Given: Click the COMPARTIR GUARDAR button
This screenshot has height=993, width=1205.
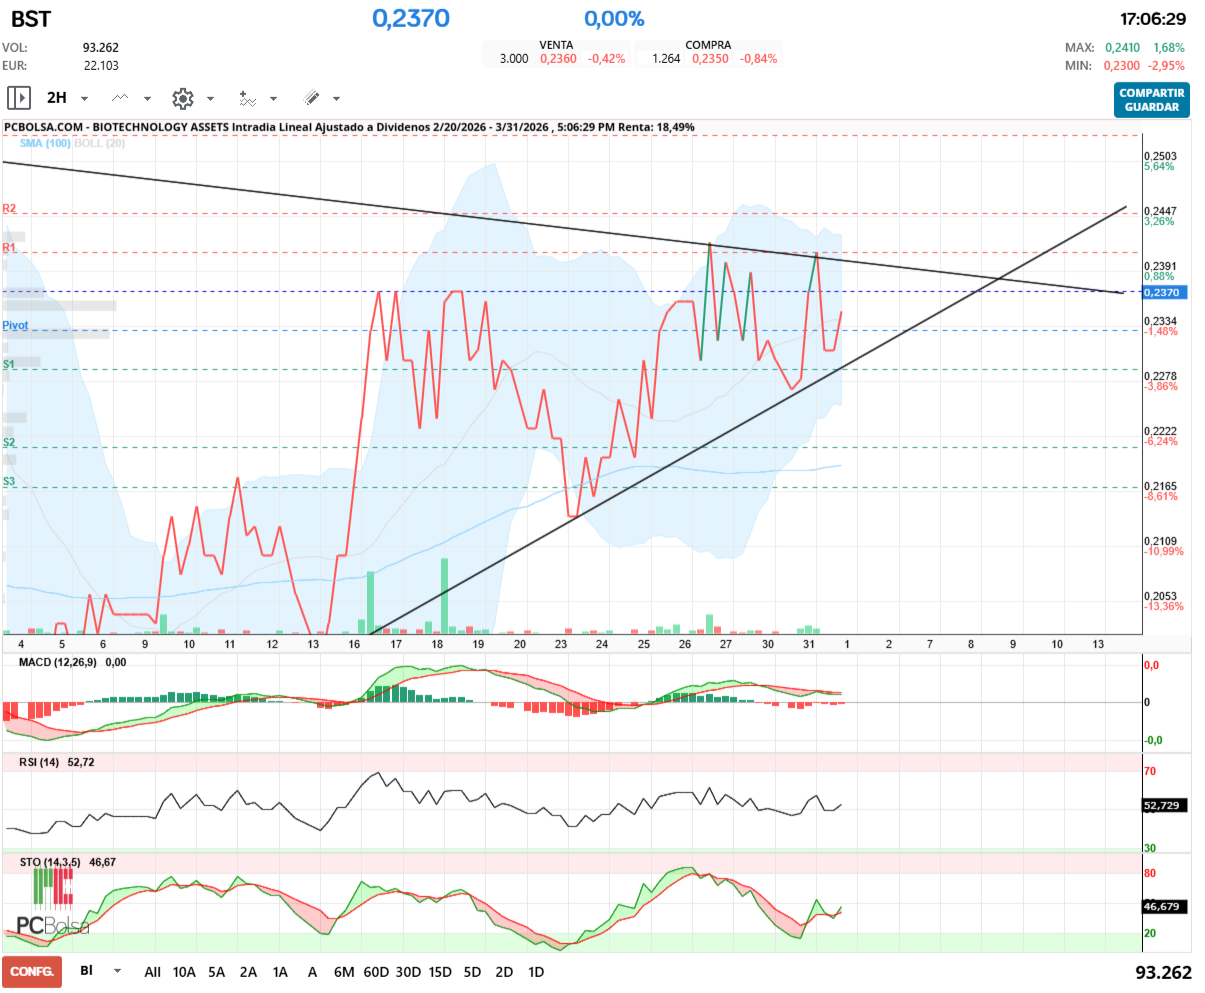Looking at the screenshot, I should tap(1151, 100).
